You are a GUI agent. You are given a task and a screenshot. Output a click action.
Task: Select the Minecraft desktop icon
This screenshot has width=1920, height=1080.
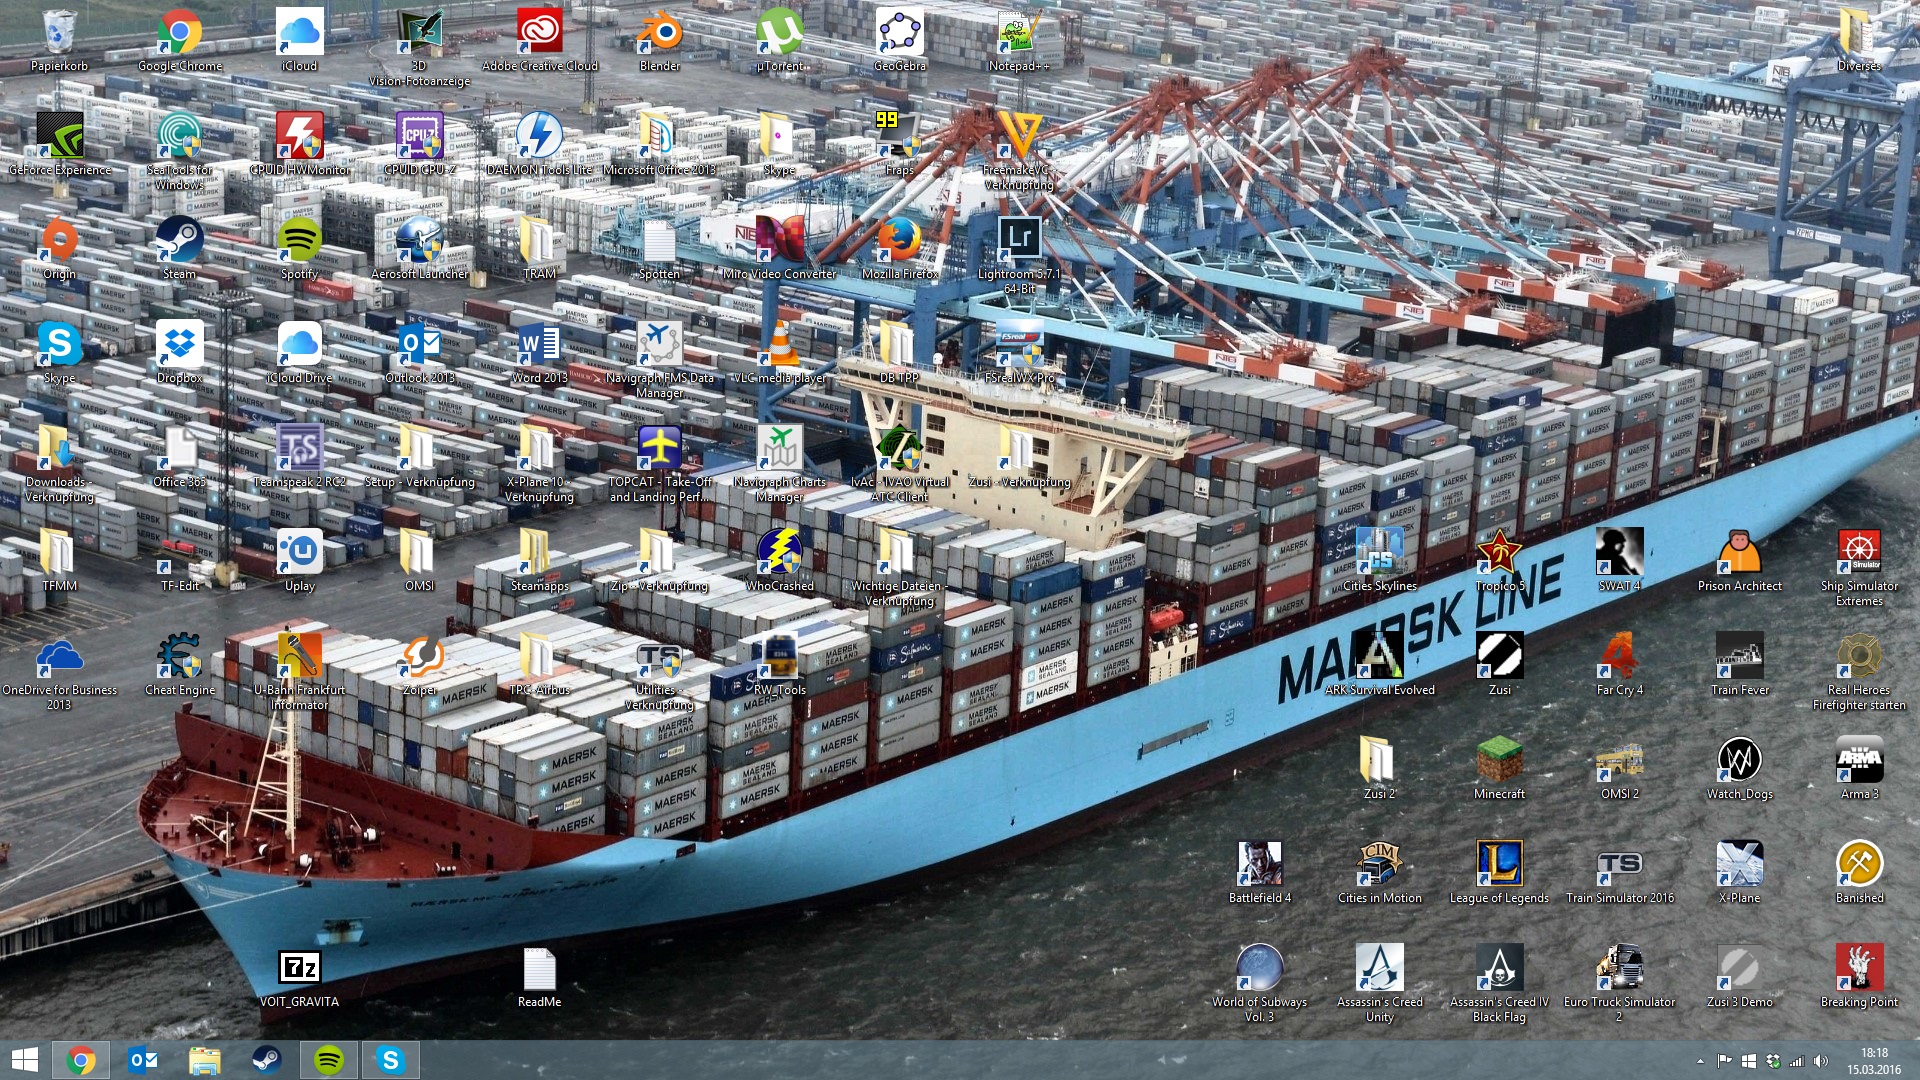click(x=1499, y=763)
